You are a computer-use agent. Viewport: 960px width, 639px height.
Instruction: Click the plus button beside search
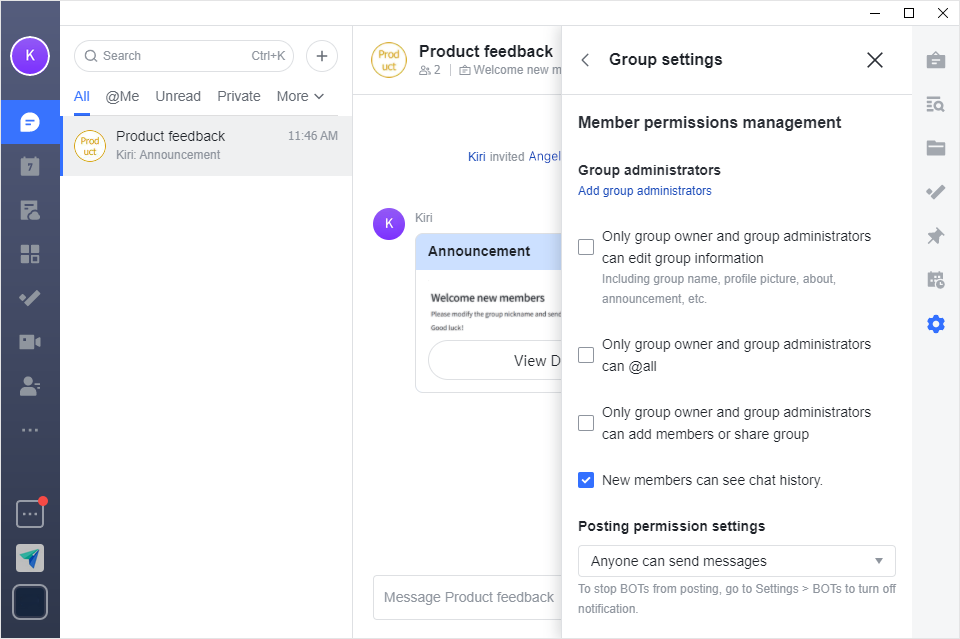322,56
